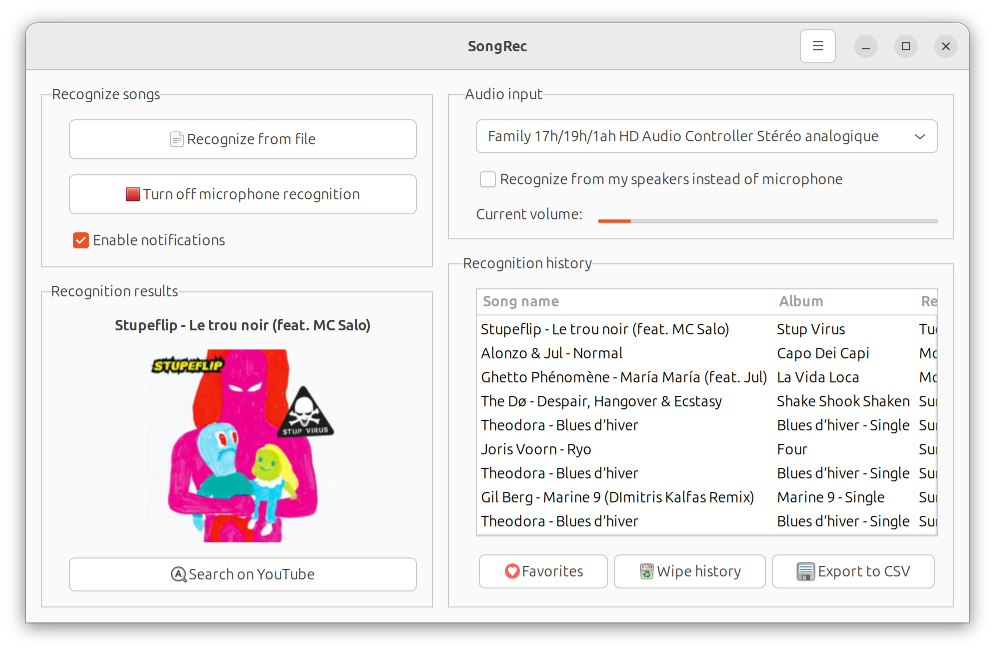995x651 pixels.
Task: Select the Joris Voorn - Ryo history row
Action: click(536, 449)
